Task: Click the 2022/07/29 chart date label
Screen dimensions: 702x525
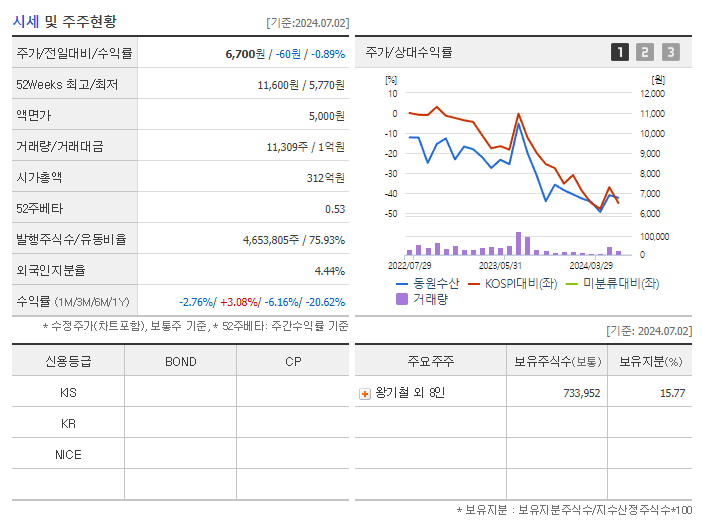Action: coord(410,265)
